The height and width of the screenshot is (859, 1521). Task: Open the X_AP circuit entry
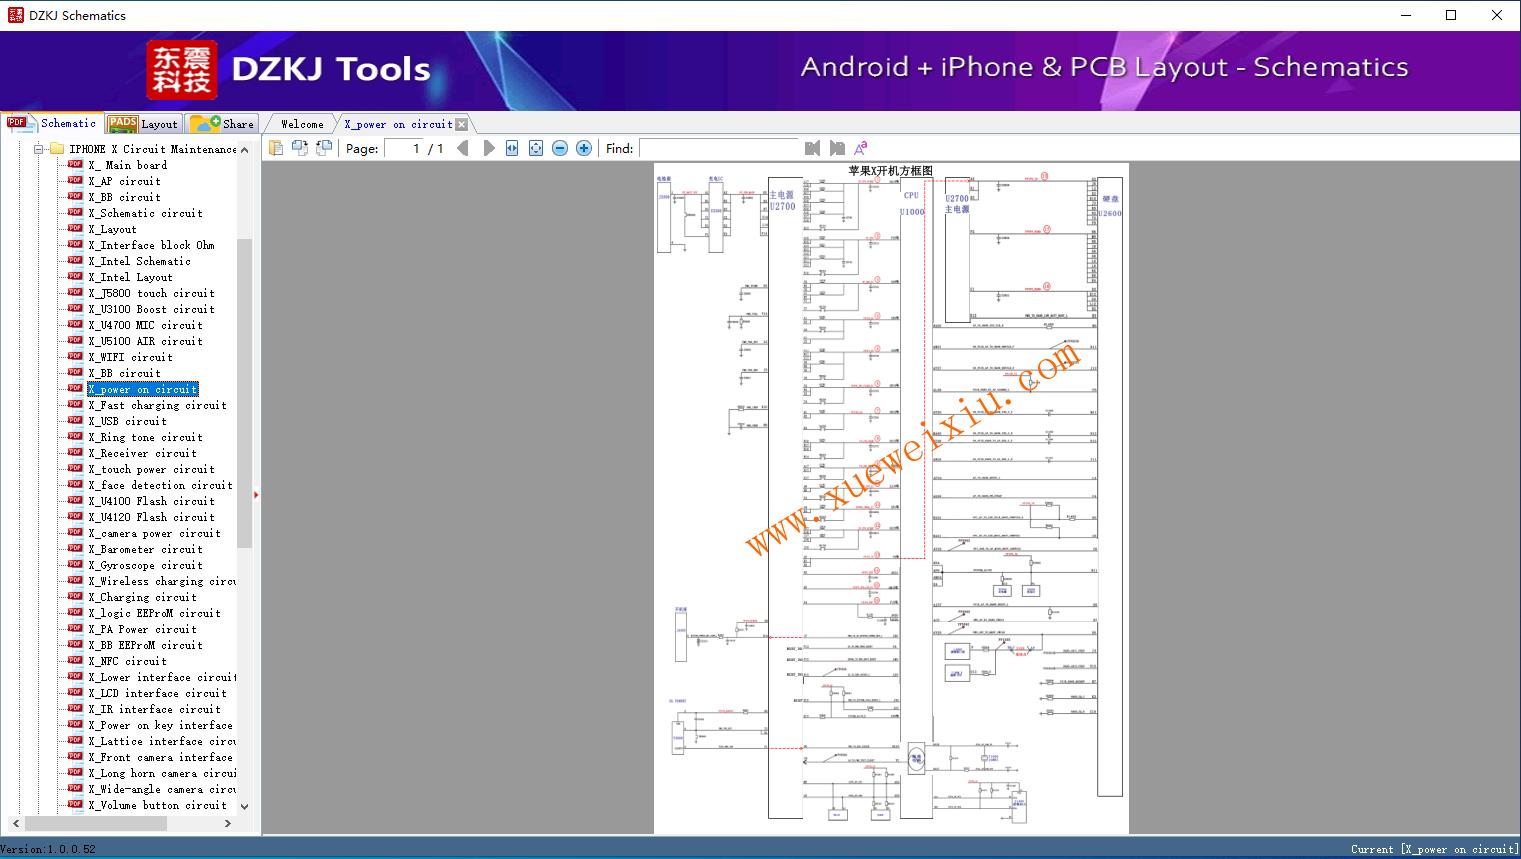point(124,181)
